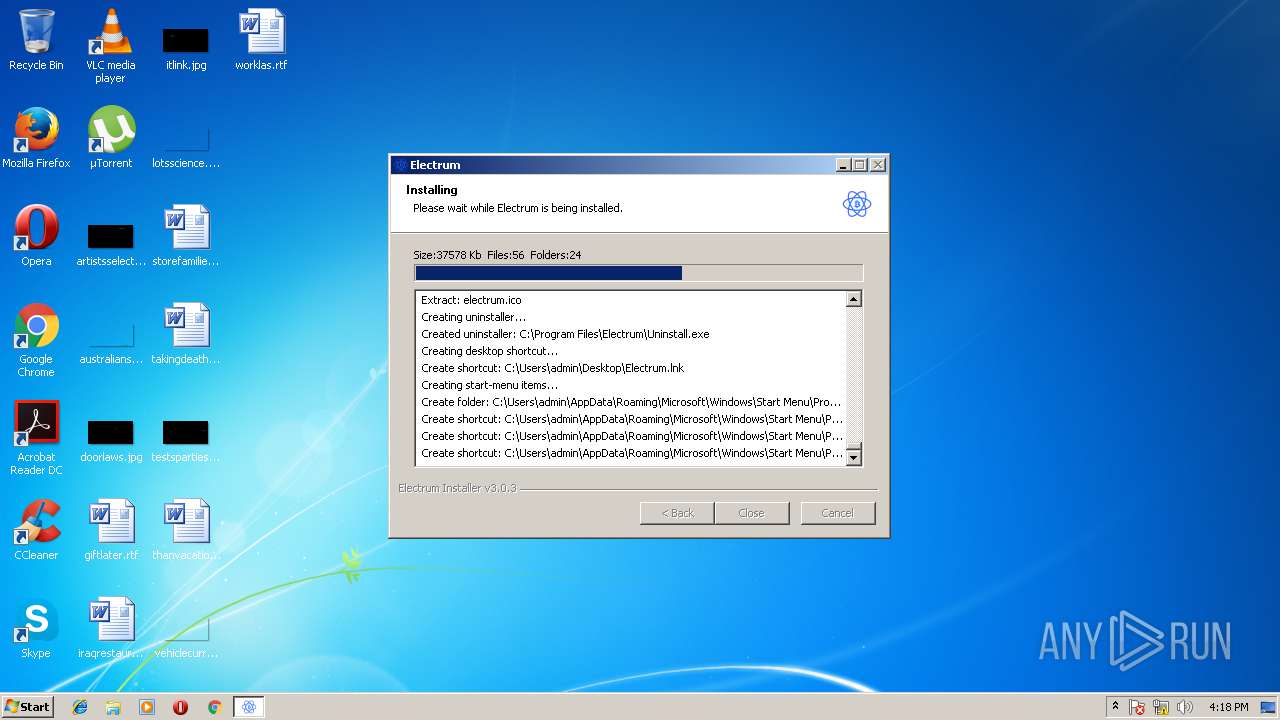Viewport: 1280px width, 720px height.
Task: Show hidden system tray icons
Action: click(1115, 707)
